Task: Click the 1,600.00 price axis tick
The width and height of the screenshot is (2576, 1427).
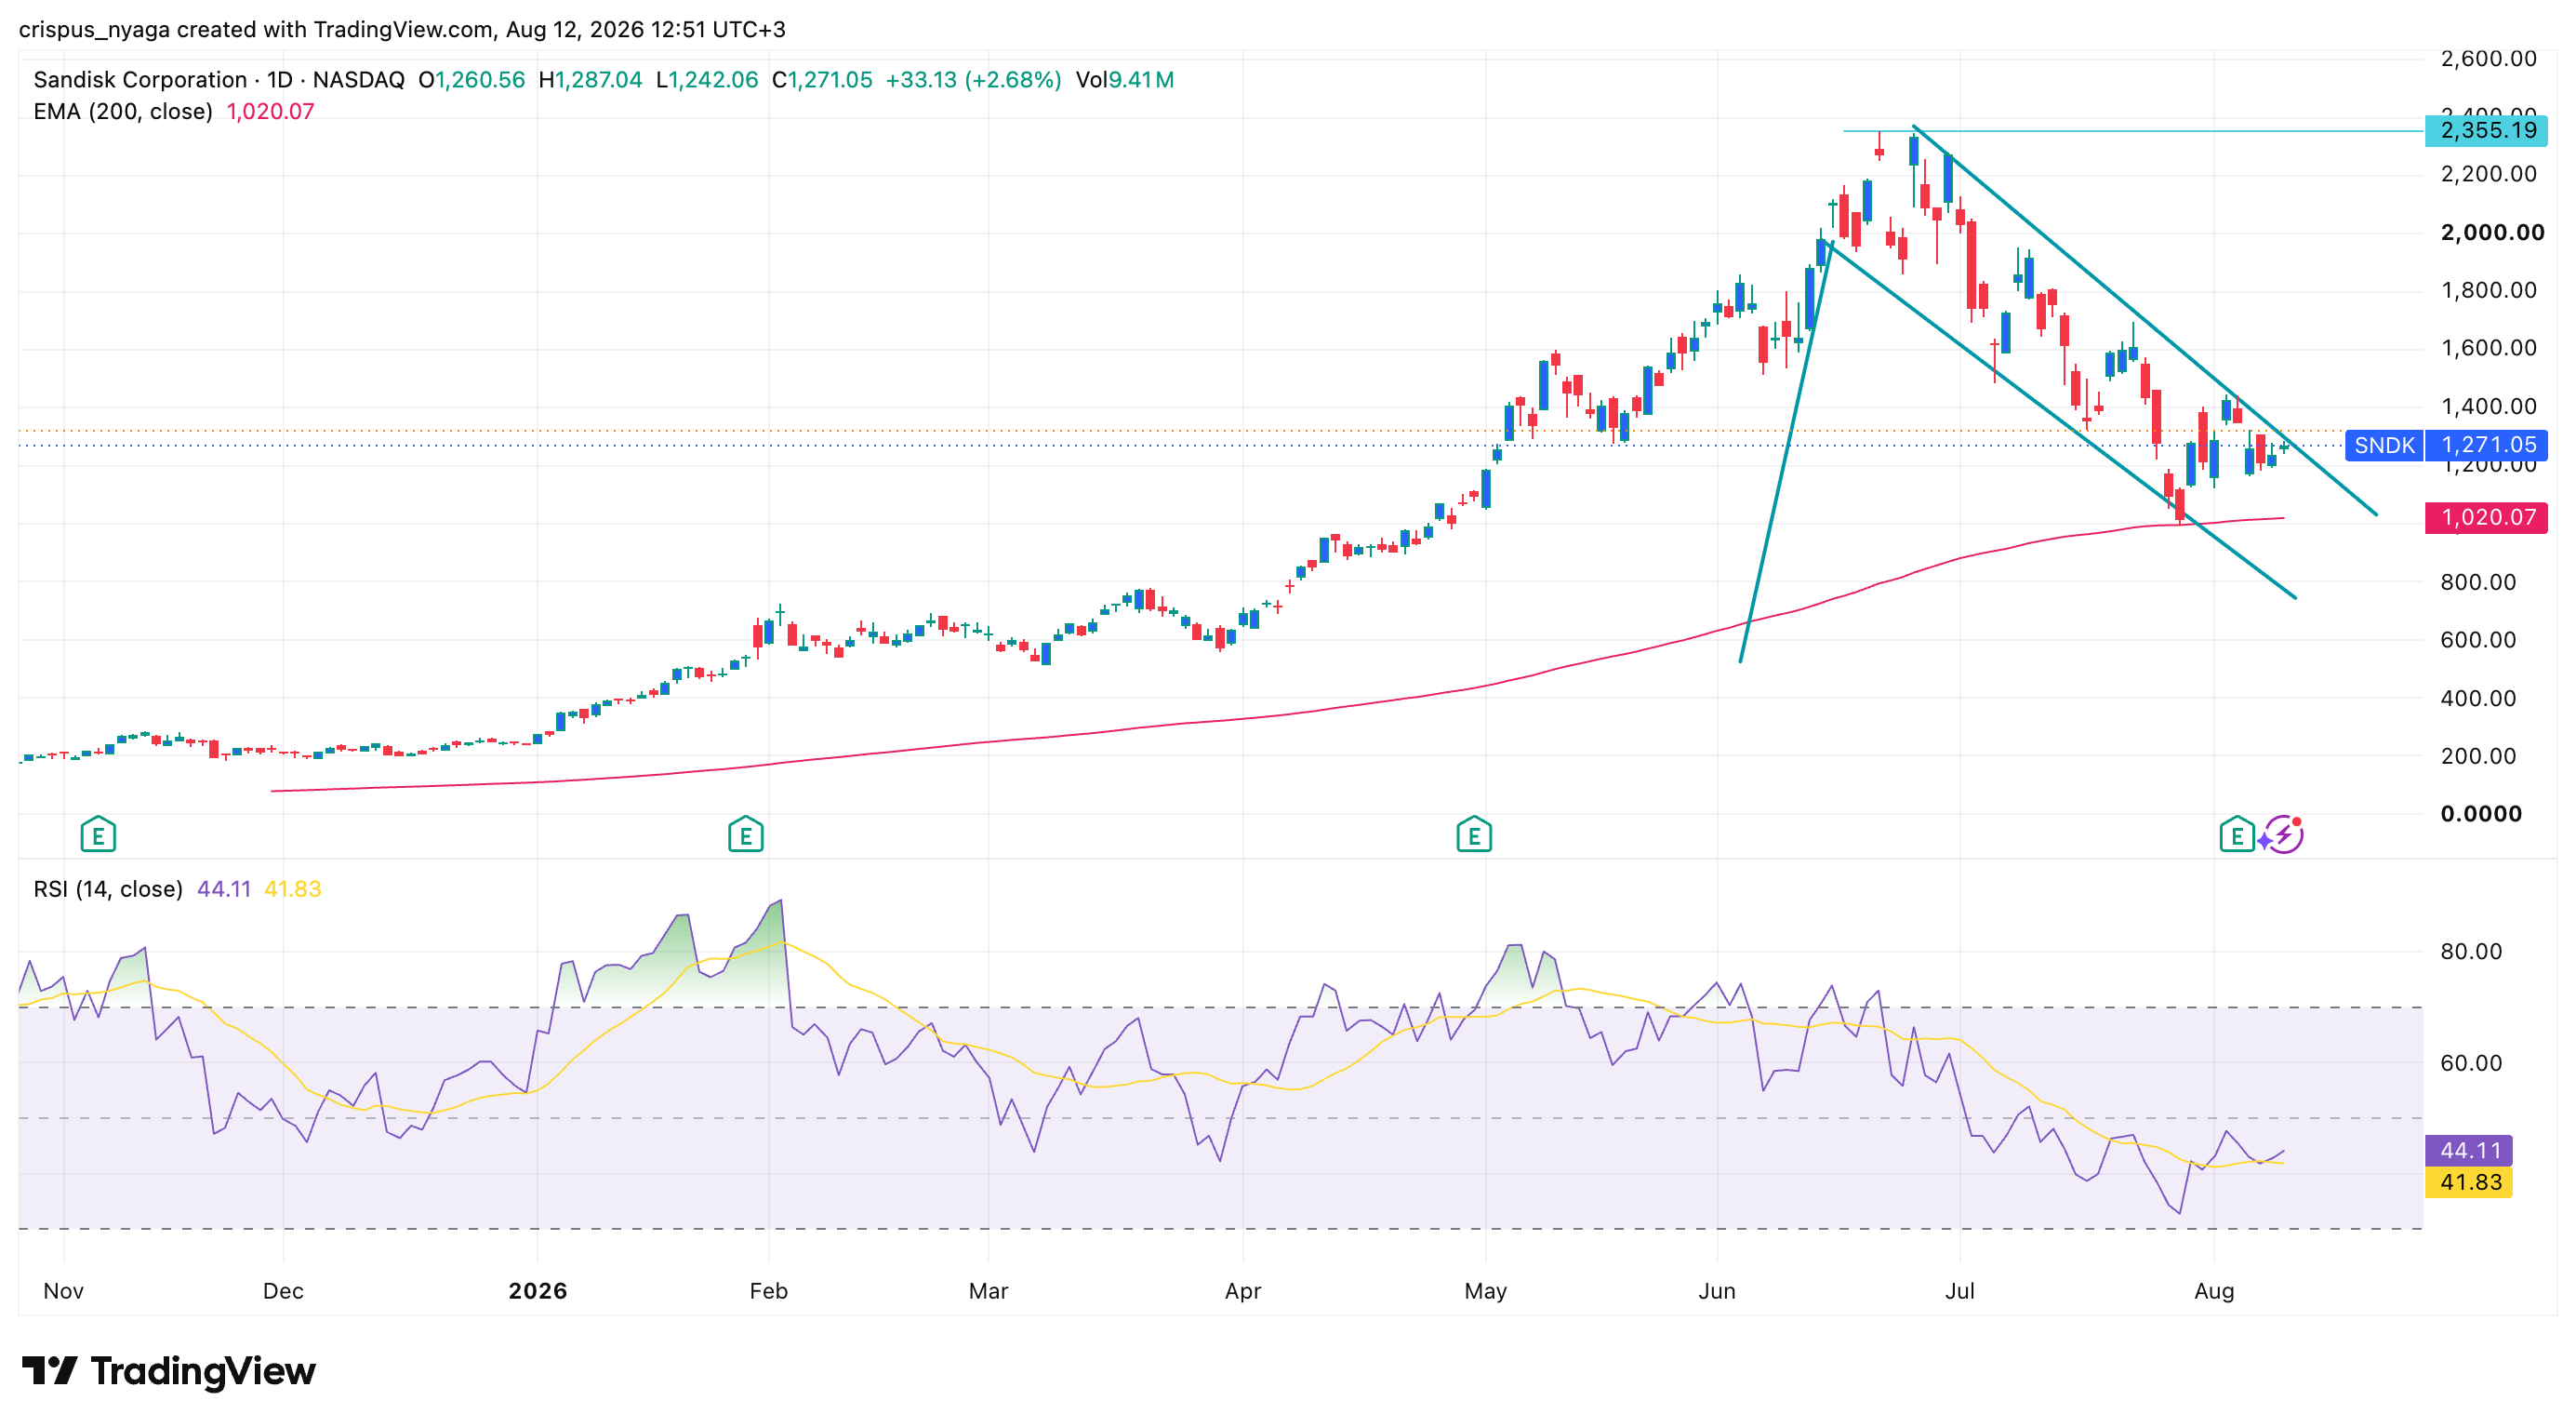Action: [x=2488, y=348]
